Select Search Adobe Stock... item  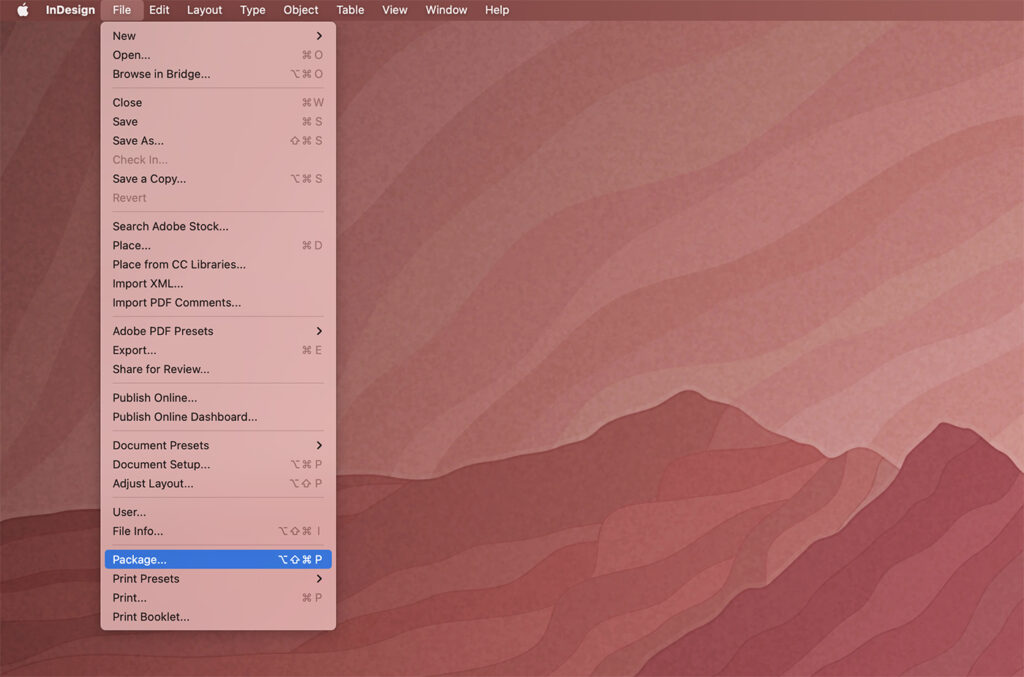(170, 226)
